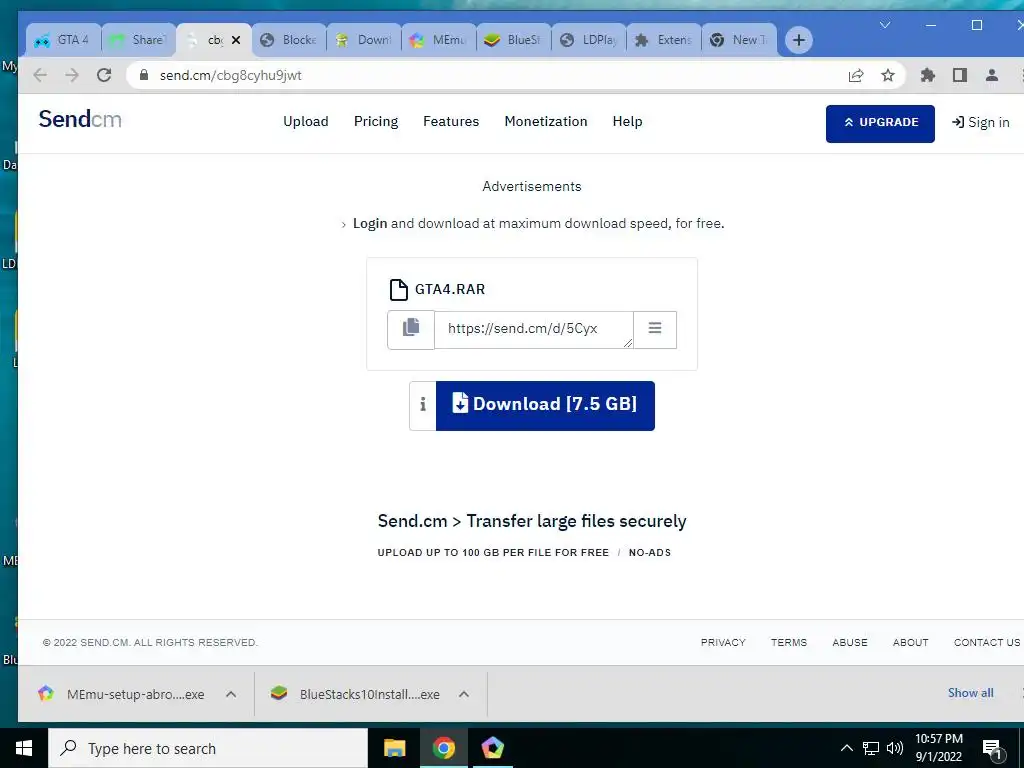Viewport: 1024px width, 768px height.
Task: Expand options for MEmu-setup download item
Action: point(231,694)
